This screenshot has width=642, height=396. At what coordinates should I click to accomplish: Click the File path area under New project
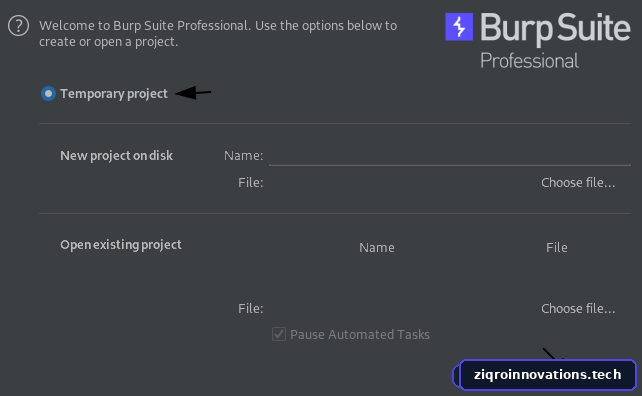point(401,183)
